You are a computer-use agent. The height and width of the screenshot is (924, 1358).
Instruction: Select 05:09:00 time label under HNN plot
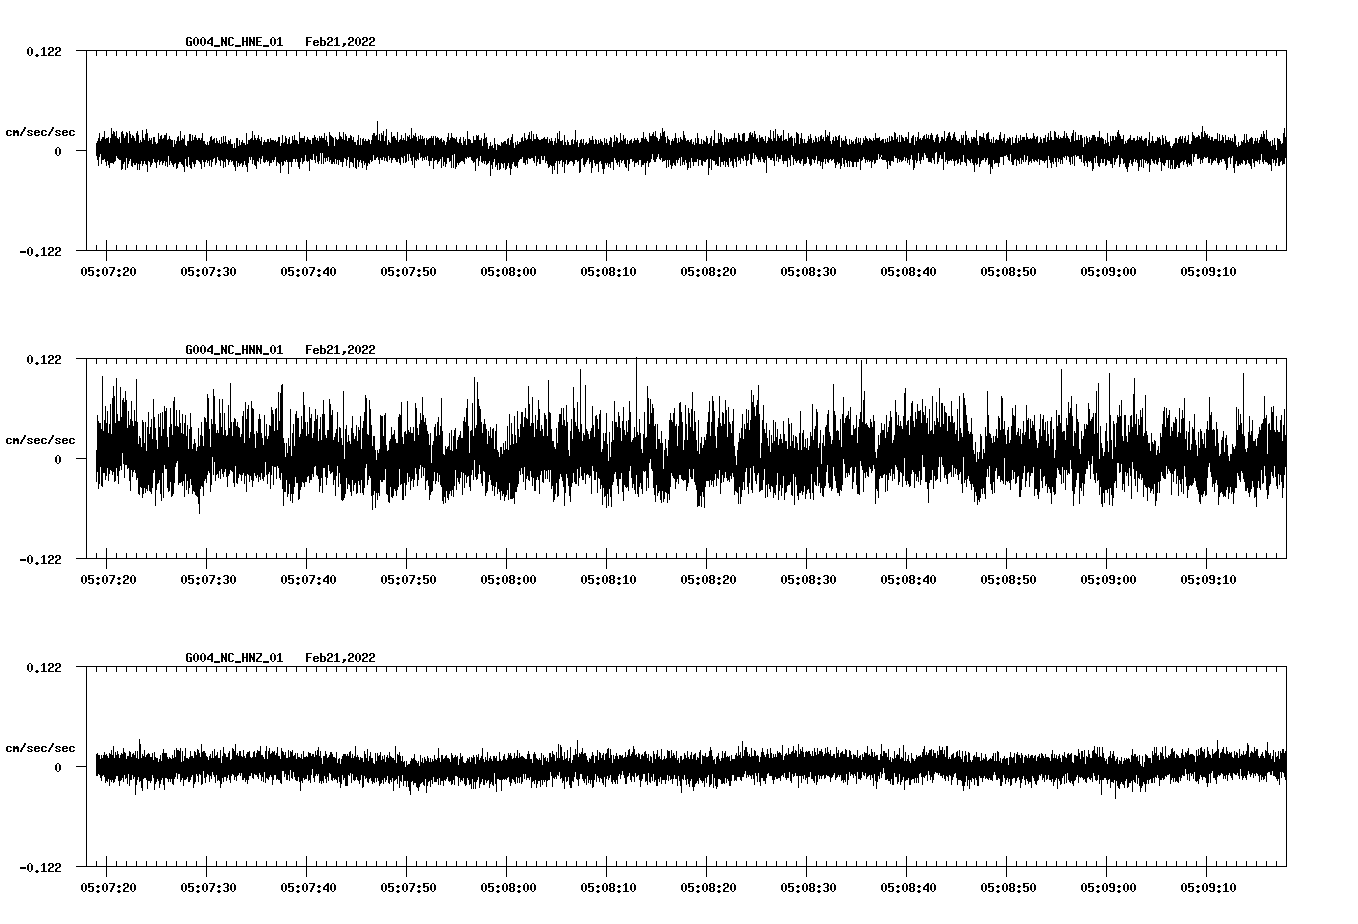point(1108,579)
